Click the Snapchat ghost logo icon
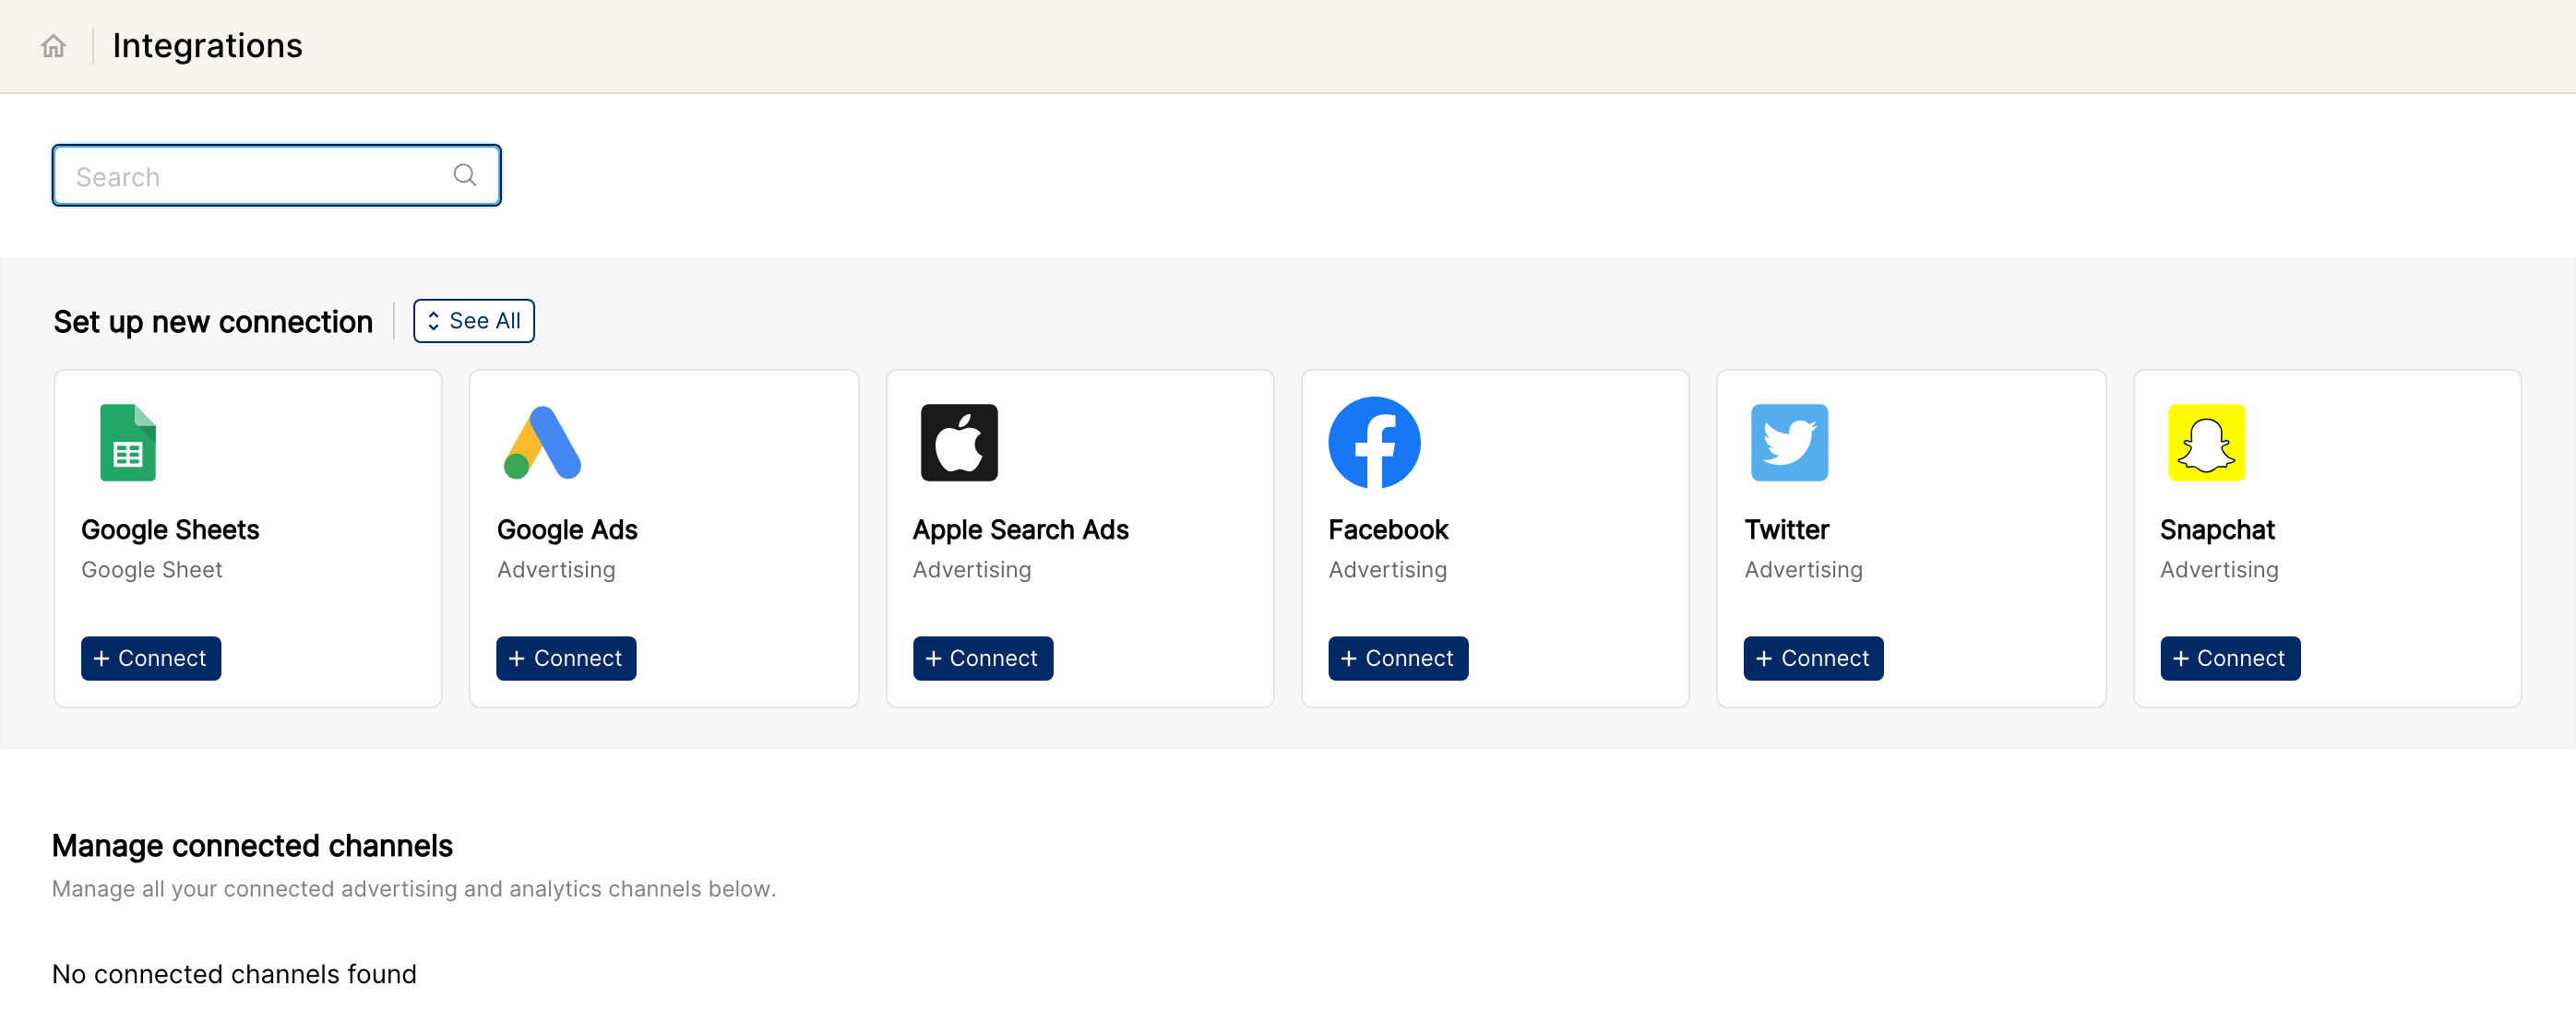The height and width of the screenshot is (1033, 2576). pyautogui.click(x=2206, y=443)
